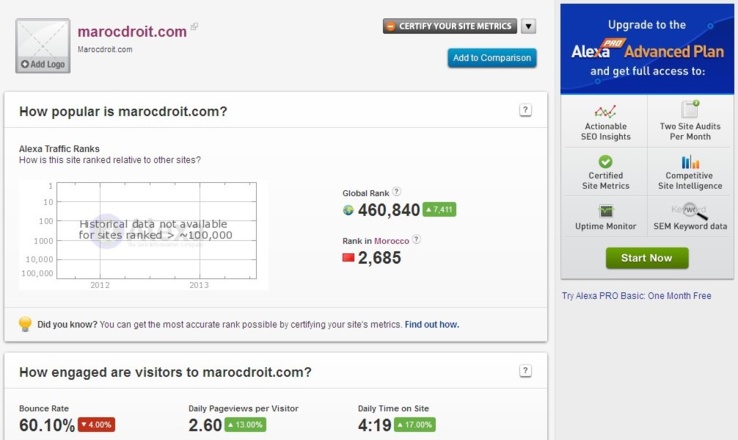Screen dimensions: 738x440
Task: Click the green Start Now button
Action: [647, 258]
